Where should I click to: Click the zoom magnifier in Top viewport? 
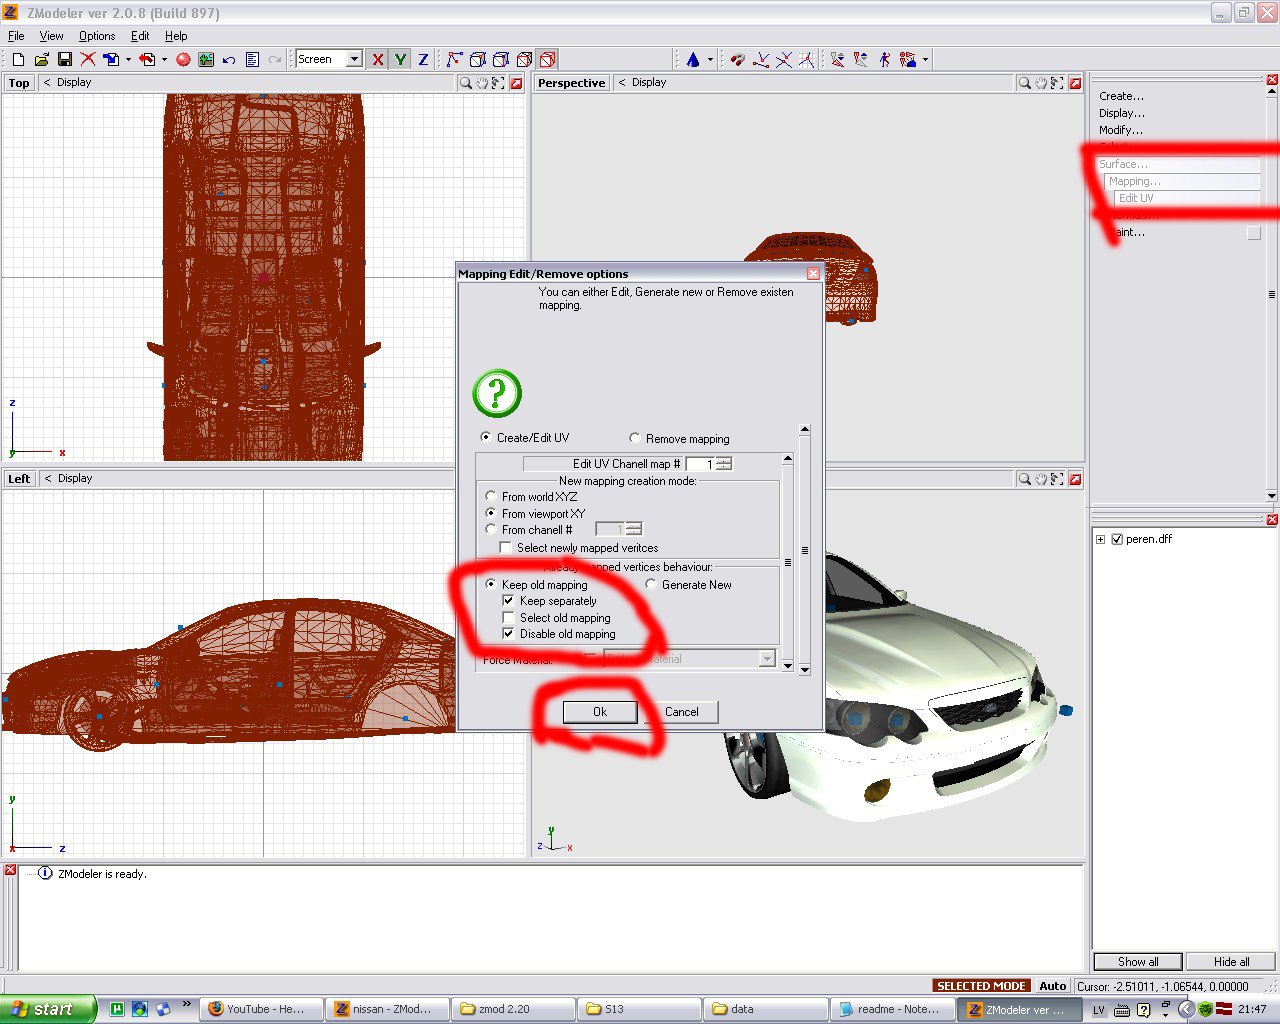point(465,83)
